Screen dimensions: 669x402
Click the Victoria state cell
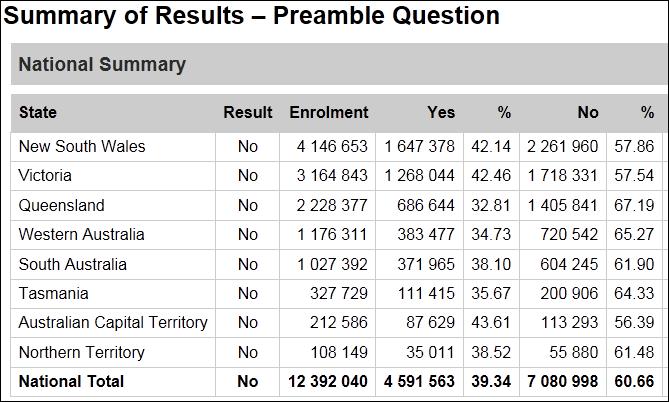click(x=46, y=176)
